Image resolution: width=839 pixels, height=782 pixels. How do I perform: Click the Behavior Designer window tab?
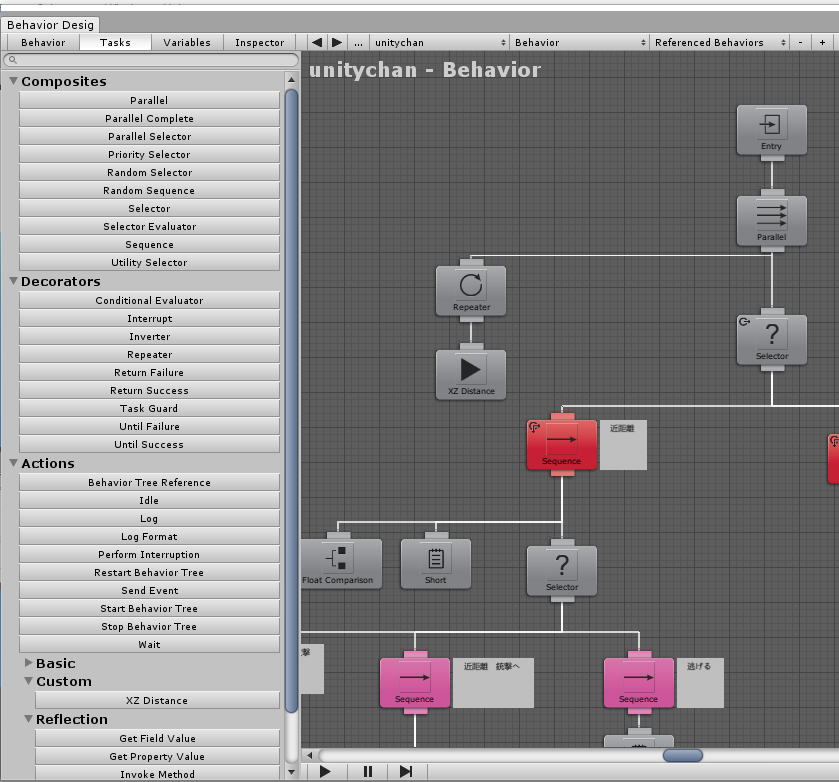pos(50,25)
